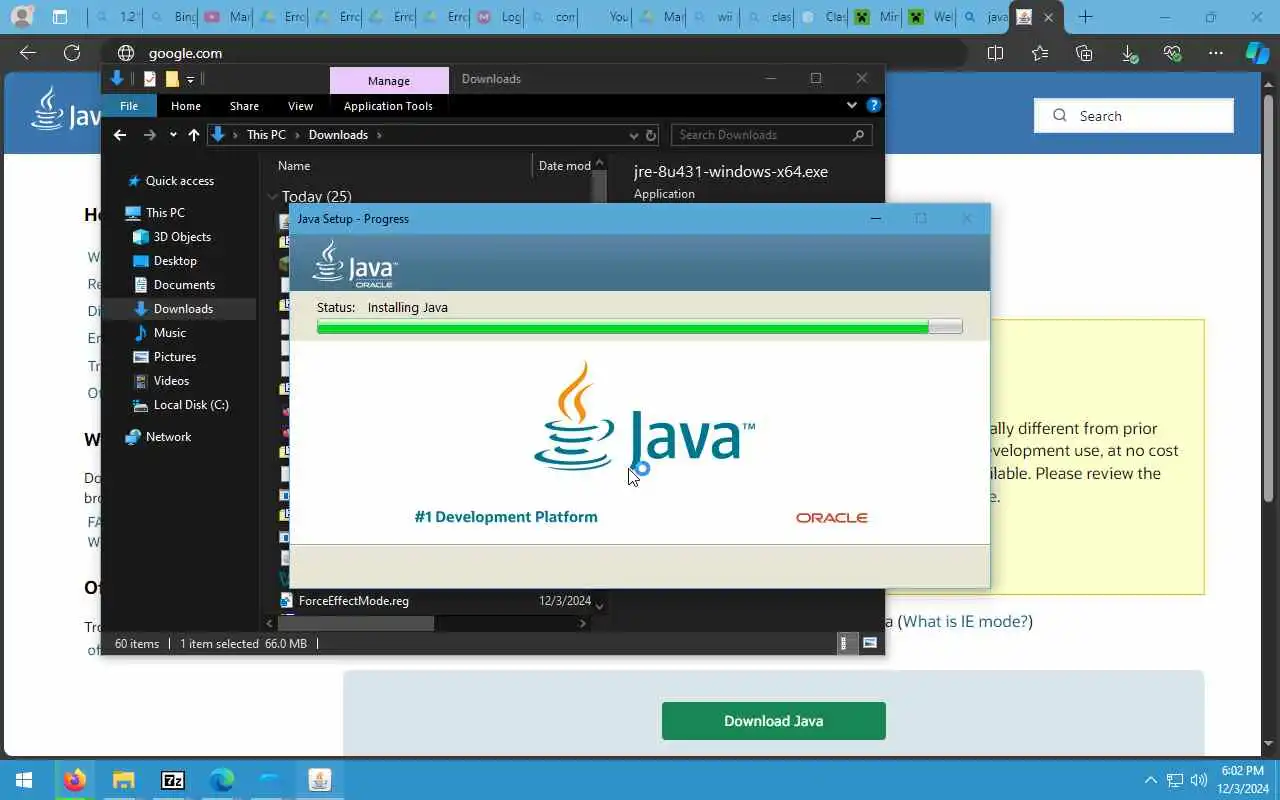
Task: Open Java installer taskbar icon
Action: pos(320,780)
